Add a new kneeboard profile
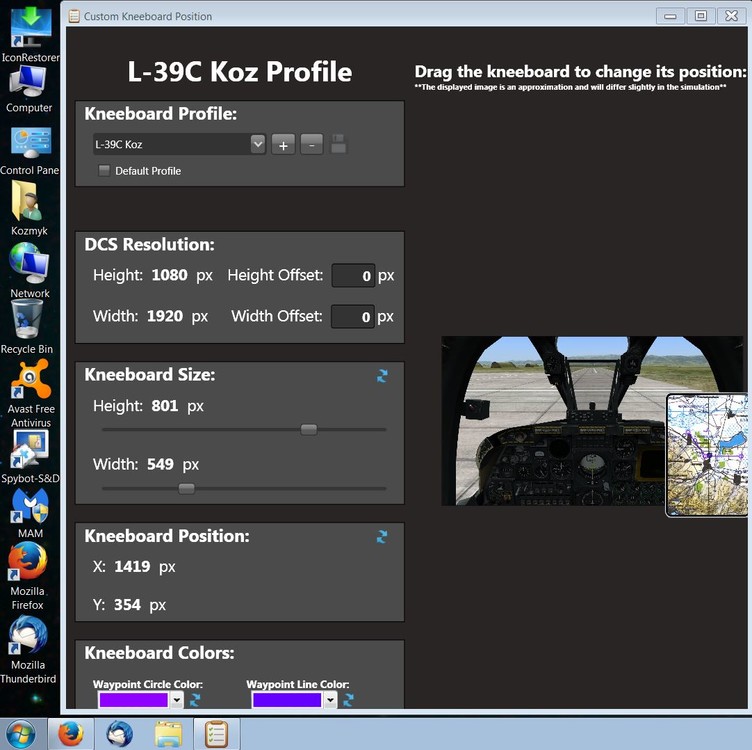Screen dimensions: 752x750 point(283,144)
